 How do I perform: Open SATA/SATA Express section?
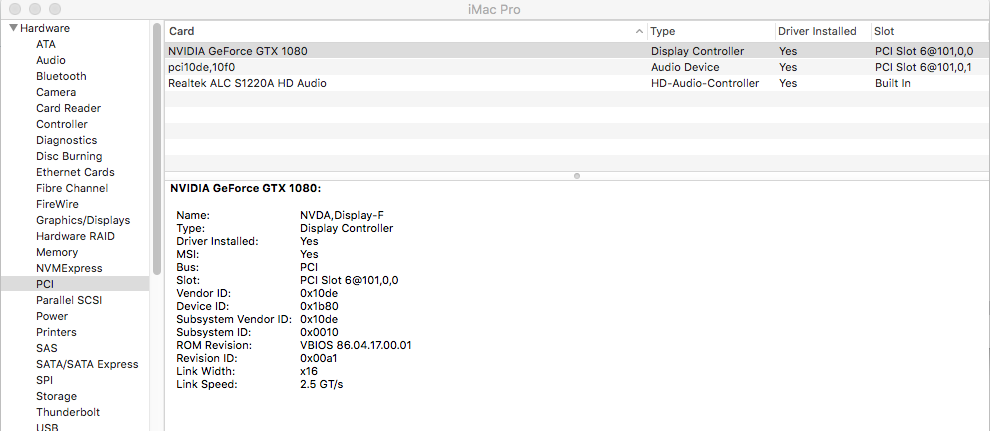(87, 364)
